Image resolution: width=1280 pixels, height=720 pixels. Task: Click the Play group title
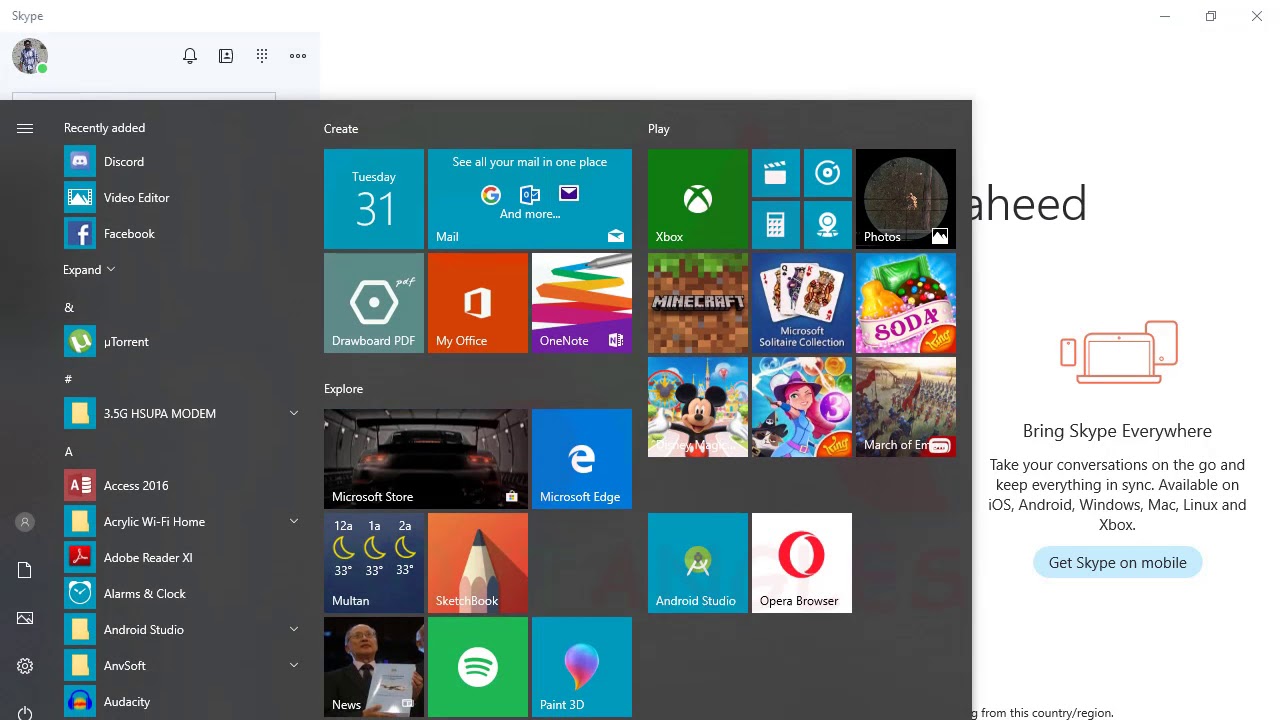659,129
